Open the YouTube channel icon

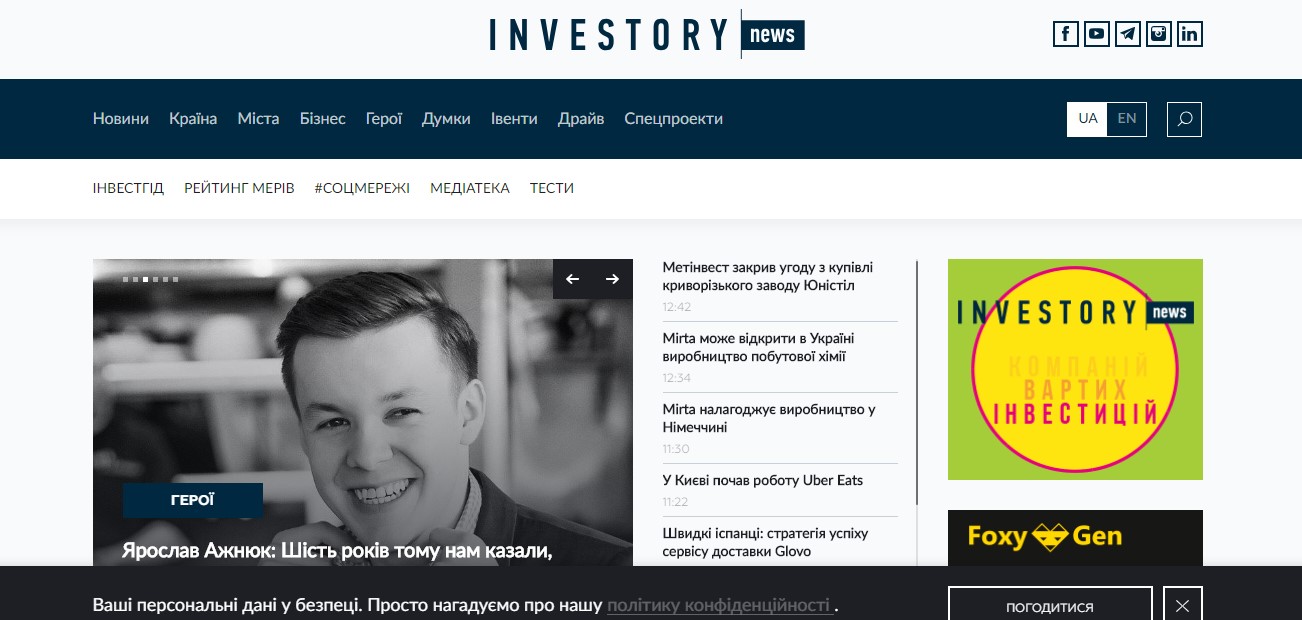pos(1097,34)
